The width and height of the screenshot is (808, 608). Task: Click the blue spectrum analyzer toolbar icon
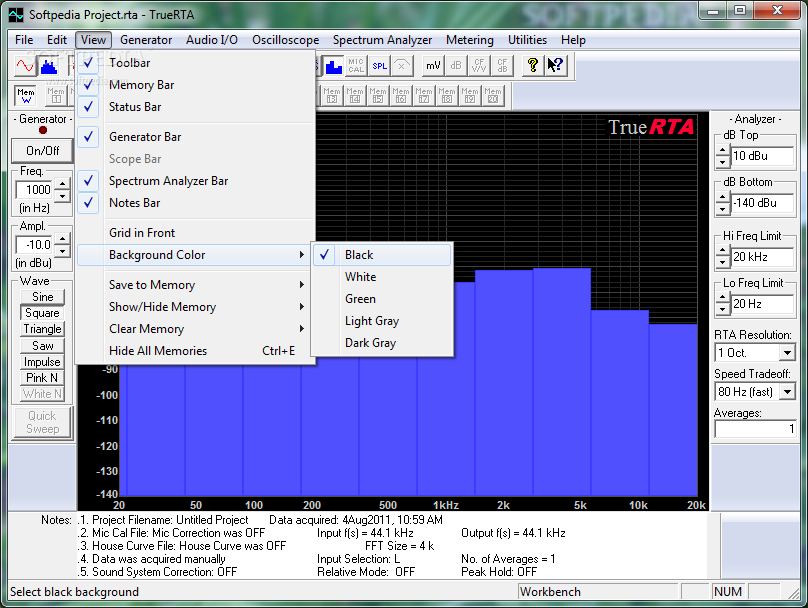click(x=49, y=65)
